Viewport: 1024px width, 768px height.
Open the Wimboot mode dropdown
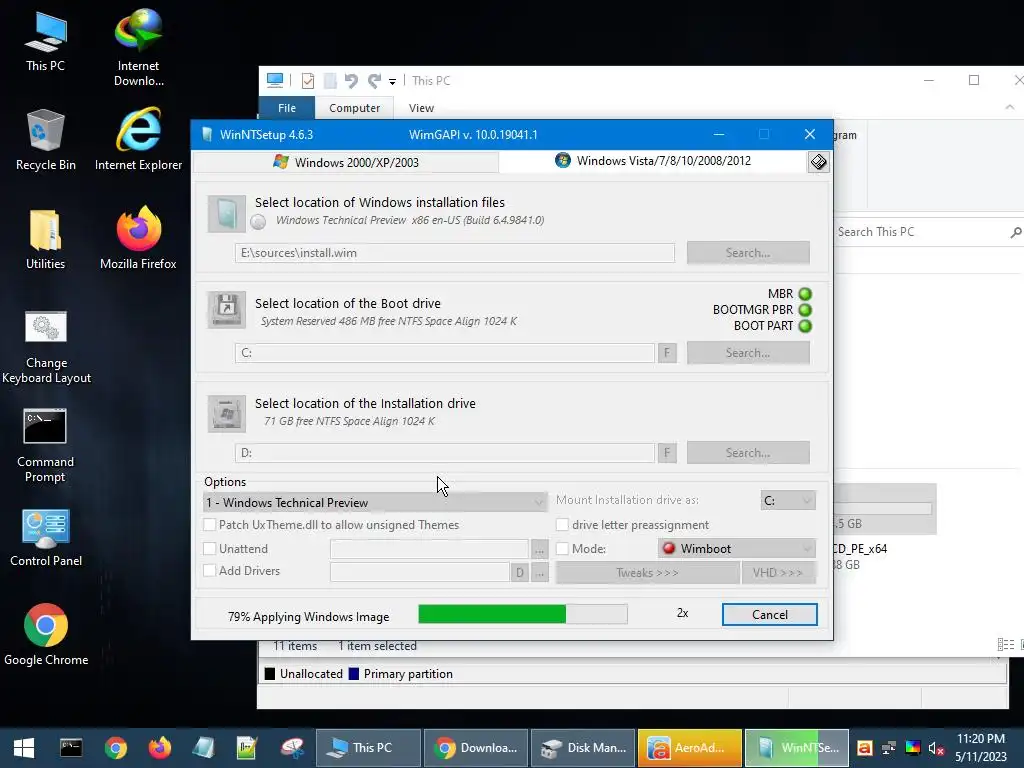[x=737, y=549]
